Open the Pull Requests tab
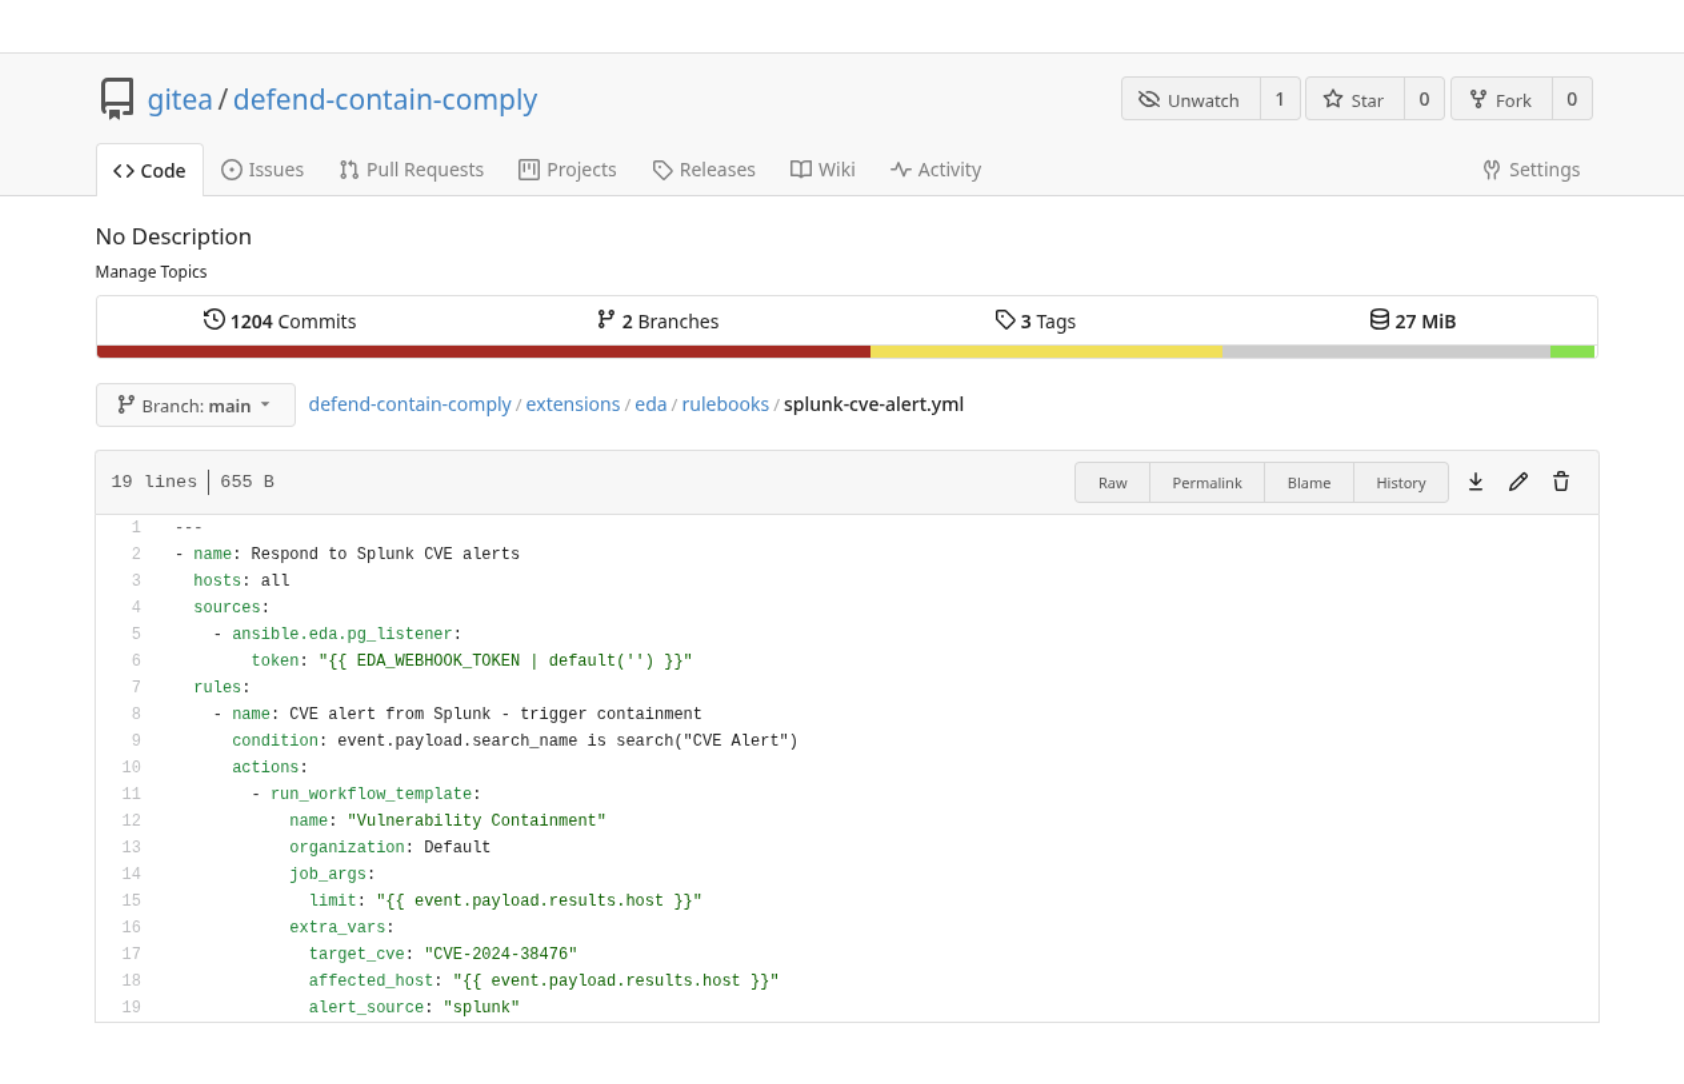 click(411, 170)
